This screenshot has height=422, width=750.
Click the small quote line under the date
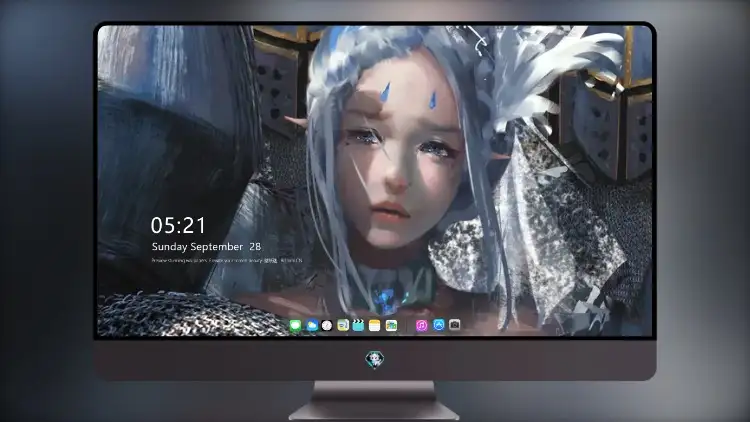[x=227, y=261]
